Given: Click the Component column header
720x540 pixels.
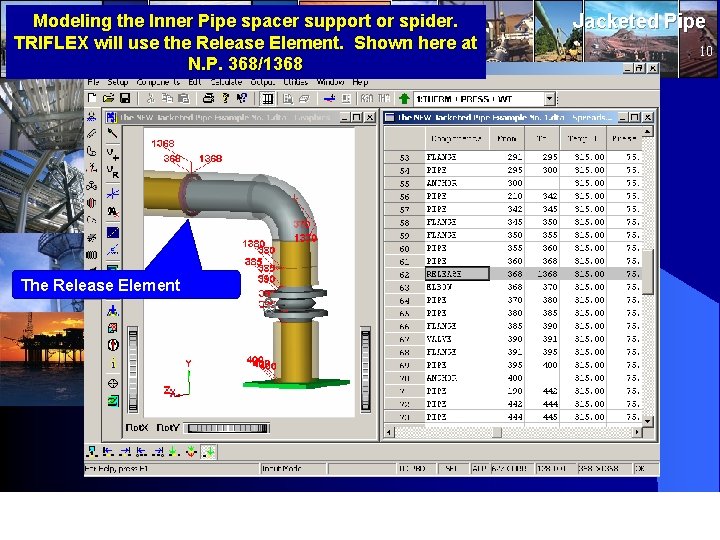Looking at the screenshot, I should pos(457,138).
